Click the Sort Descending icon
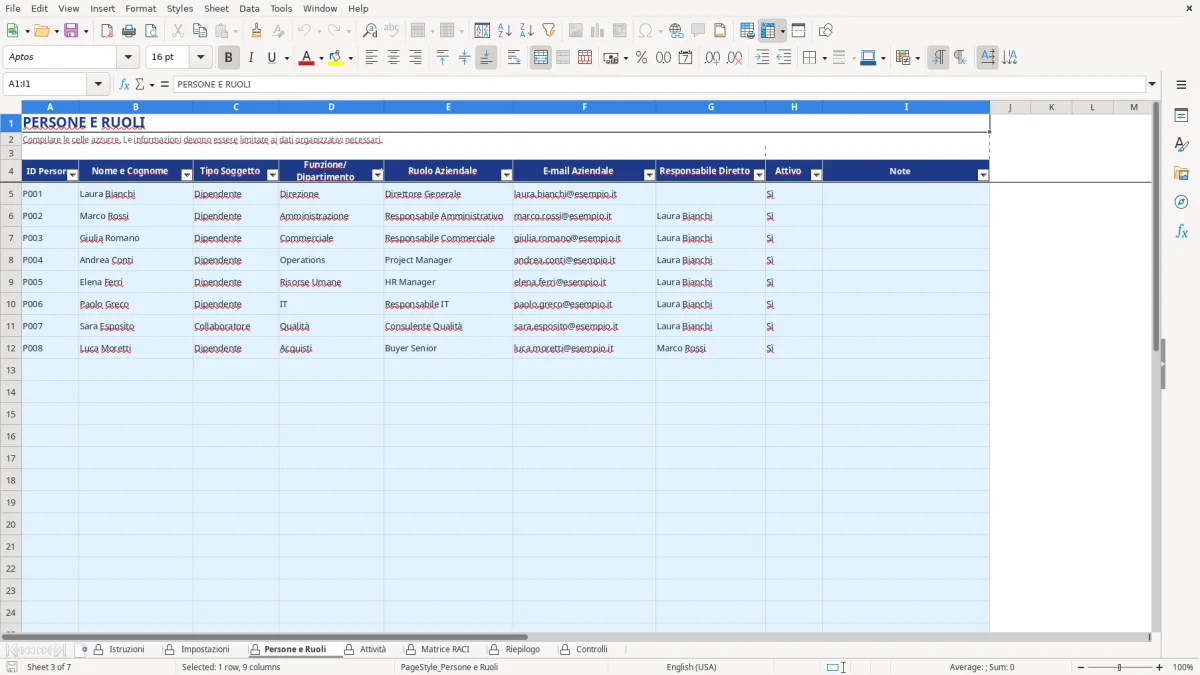The image size is (1200, 675). 526,31
